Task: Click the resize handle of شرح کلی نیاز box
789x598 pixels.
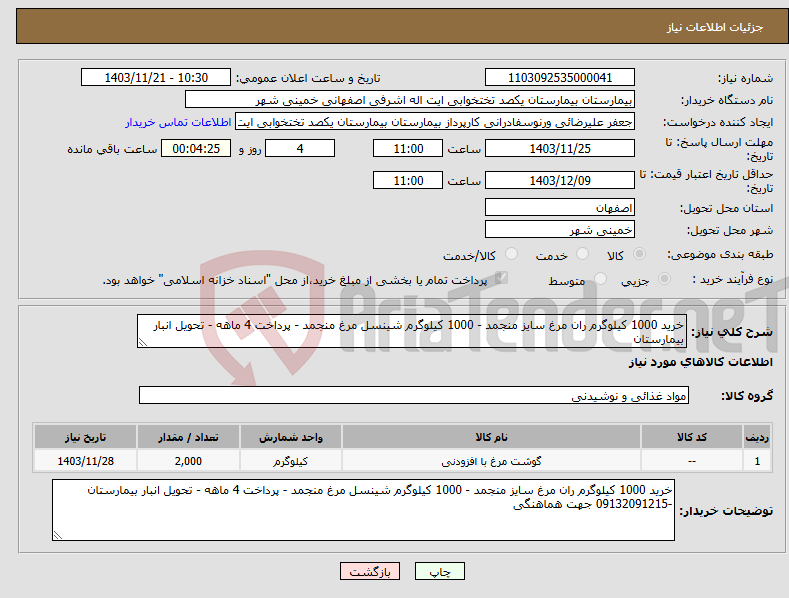Action: (143, 343)
